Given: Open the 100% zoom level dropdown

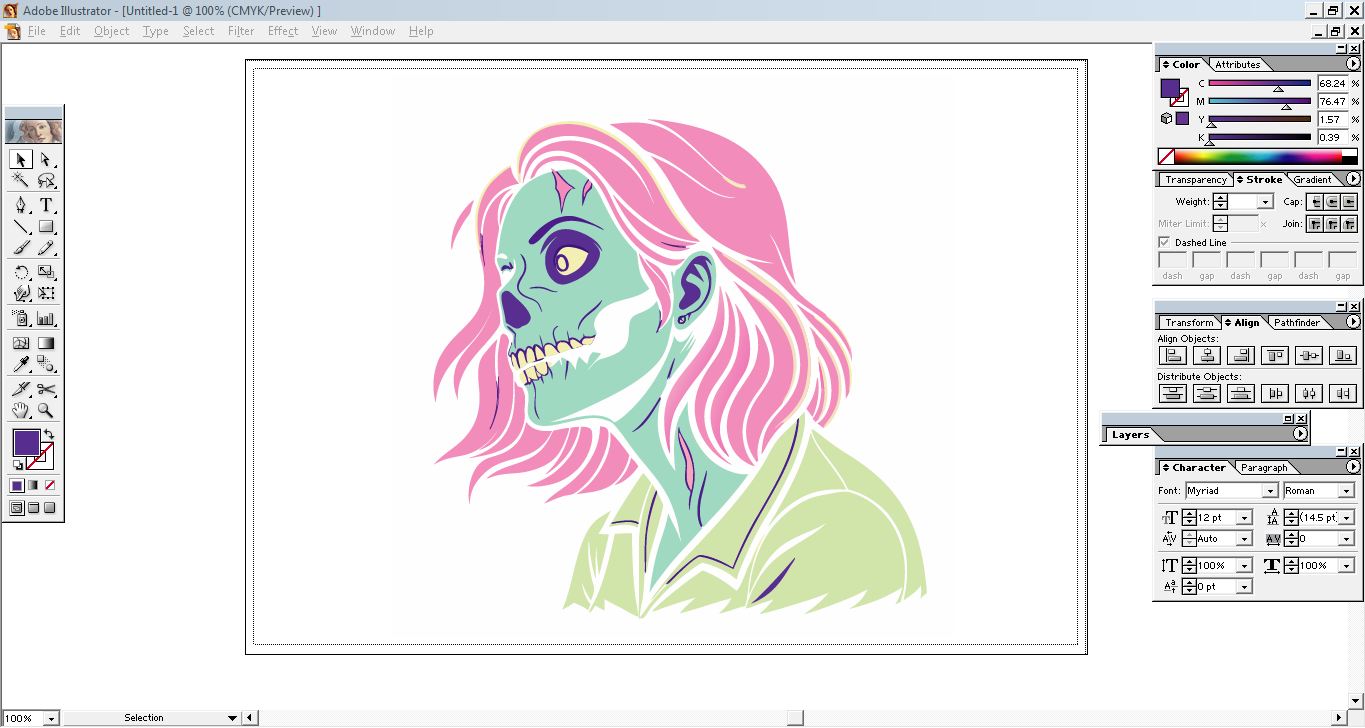Looking at the screenshot, I should coord(51,718).
